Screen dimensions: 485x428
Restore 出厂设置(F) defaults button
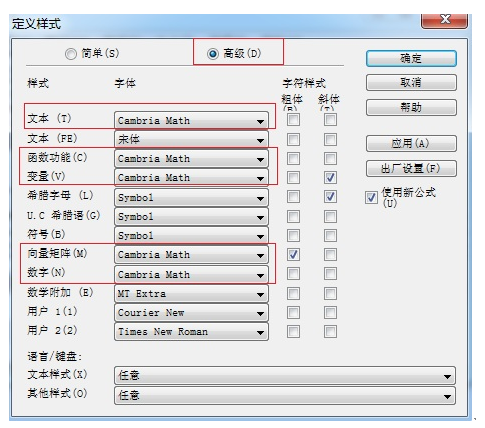coord(411,169)
